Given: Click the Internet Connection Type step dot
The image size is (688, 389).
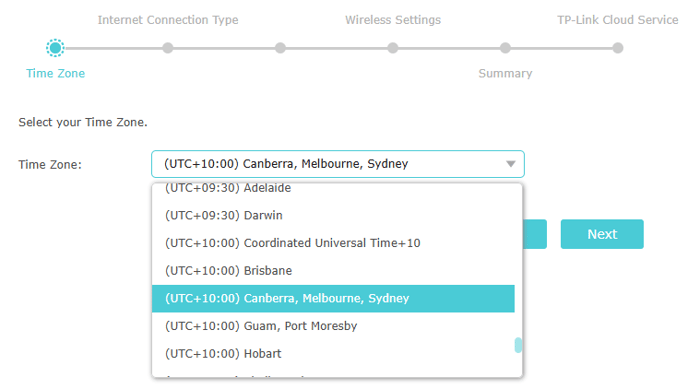Looking at the screenshot, I should (168, 48).
